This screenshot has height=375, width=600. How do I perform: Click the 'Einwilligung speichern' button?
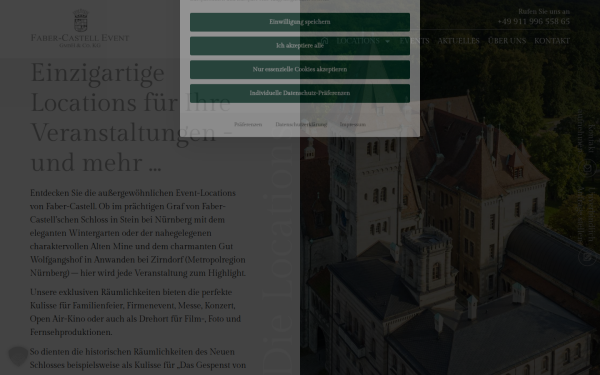coord(300,22)
